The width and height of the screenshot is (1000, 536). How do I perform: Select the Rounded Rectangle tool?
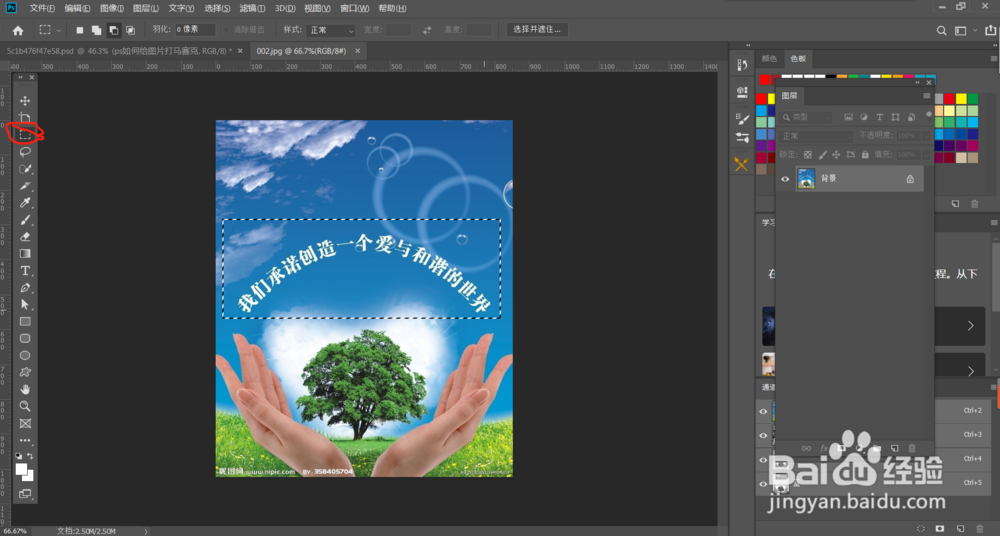point(25,338)
